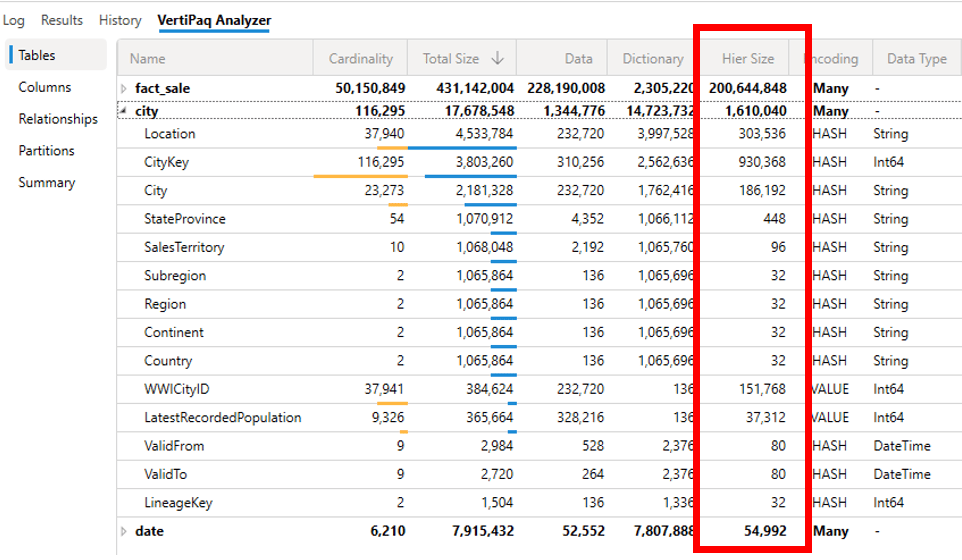
Task: Expand the fact_sale table row
Action: tap(124, 89)
